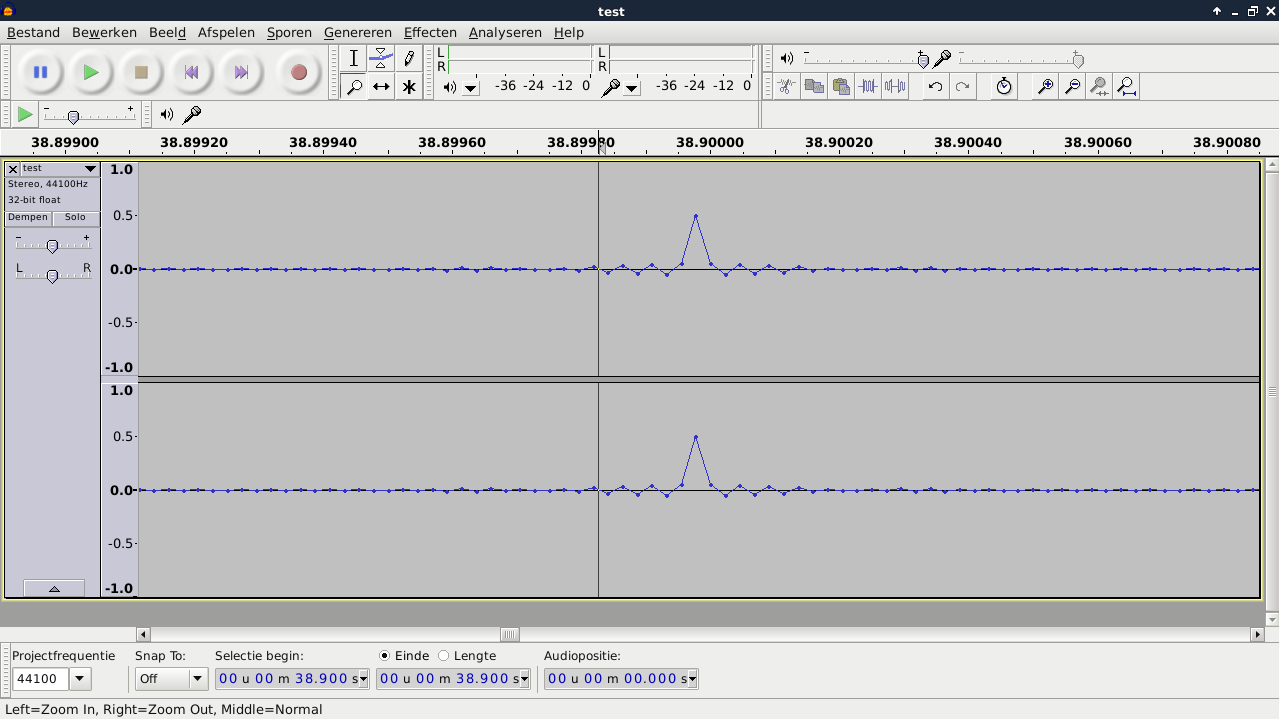Select the Multi-tool asterisk mode
The height and width of the screenshot is (719, 1279).
409,87
